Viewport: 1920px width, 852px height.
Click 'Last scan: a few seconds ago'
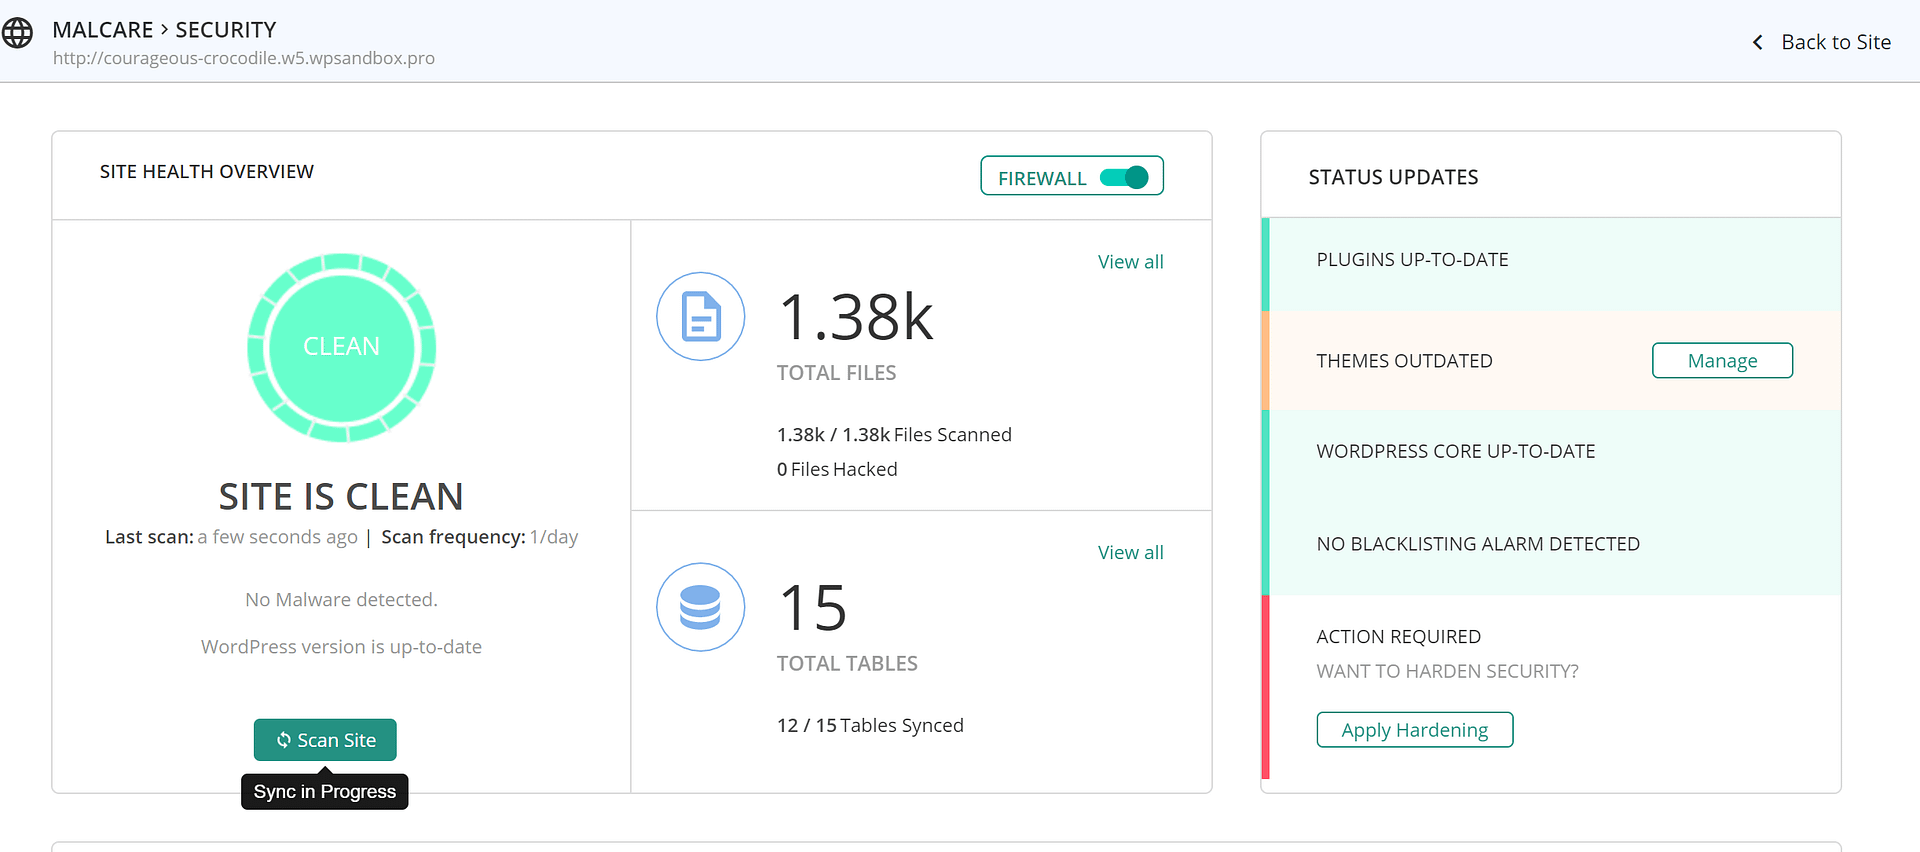pyautogui.click(x=231, y=537)
